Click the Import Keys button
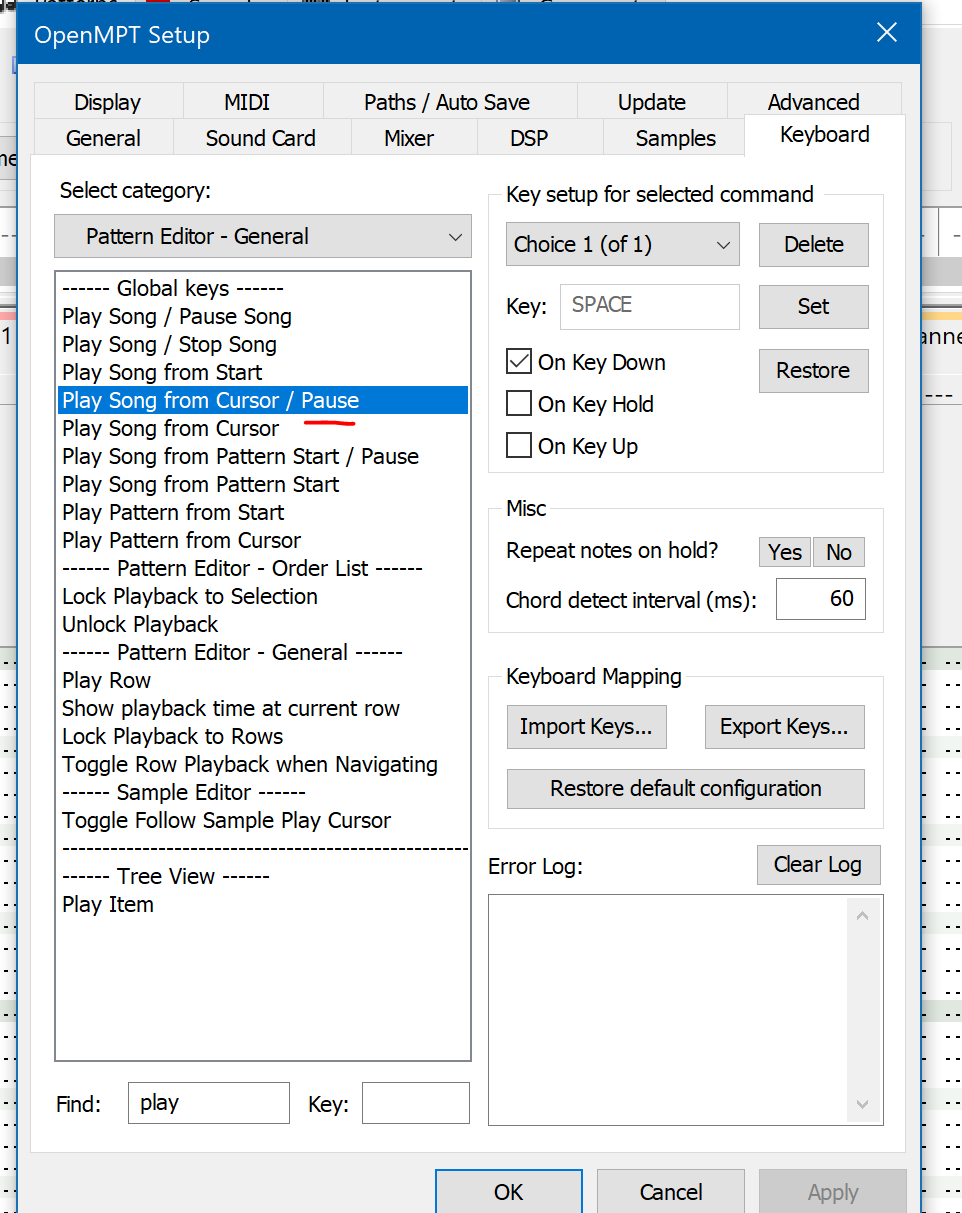The height and width of the screenshot is (1213, 962). (x=586, y=727)
